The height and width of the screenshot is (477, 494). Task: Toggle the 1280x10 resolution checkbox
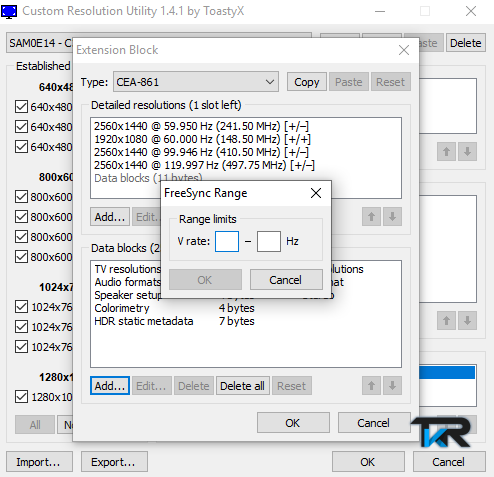(21, 397)
